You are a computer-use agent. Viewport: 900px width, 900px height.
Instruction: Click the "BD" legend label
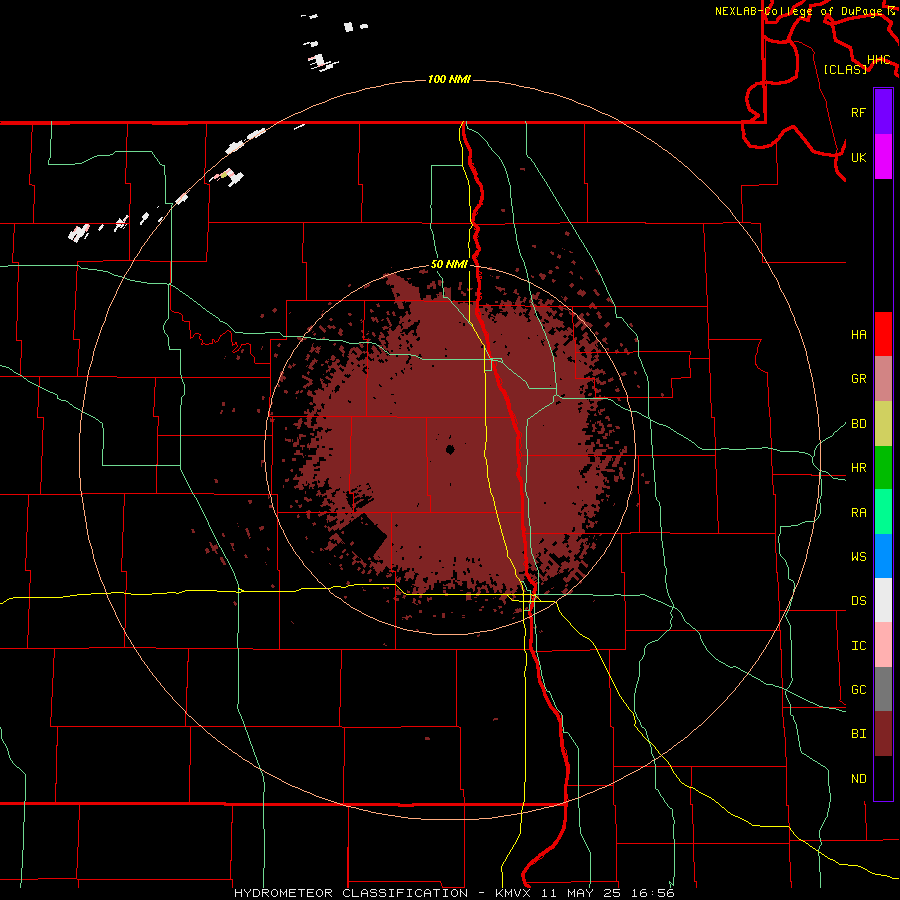tap(858, 424)
